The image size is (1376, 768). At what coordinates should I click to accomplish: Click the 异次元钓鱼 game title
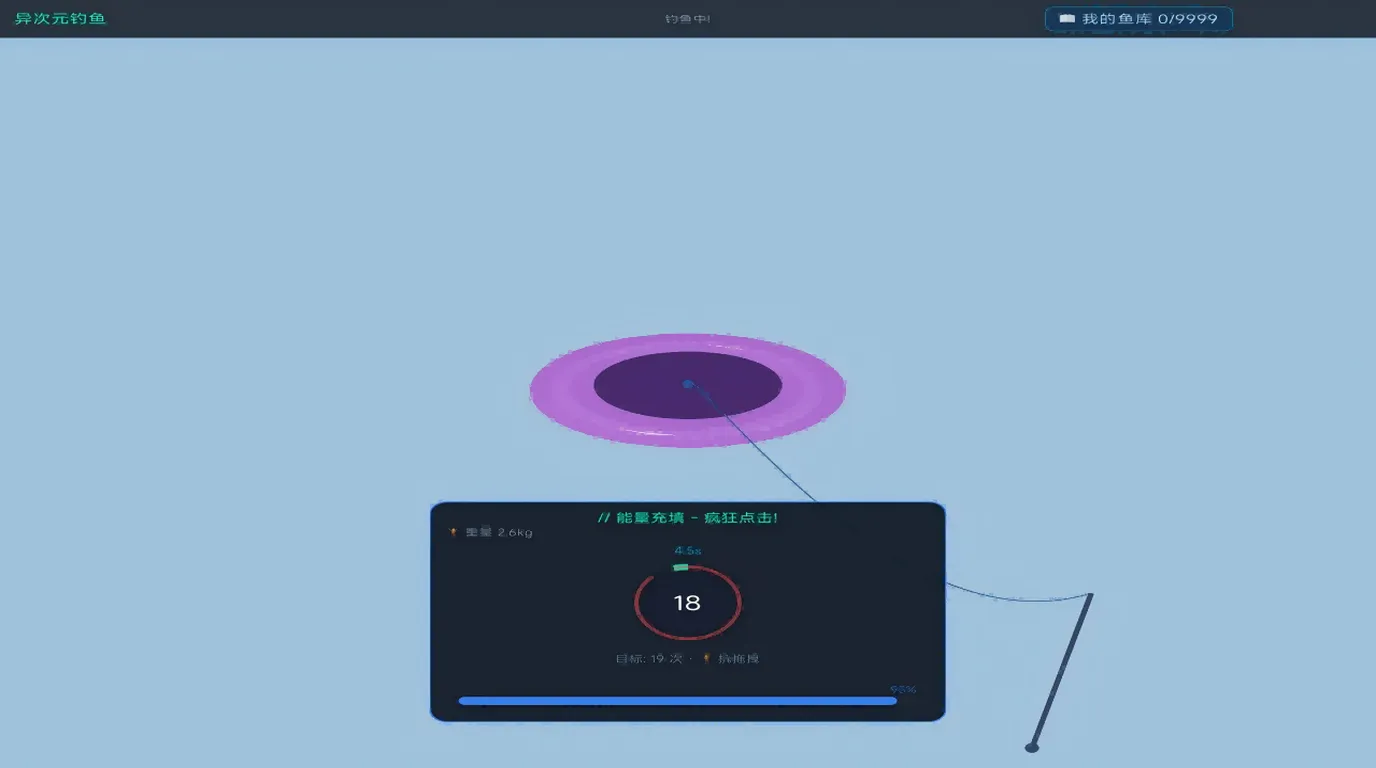[x=60, y=19]
